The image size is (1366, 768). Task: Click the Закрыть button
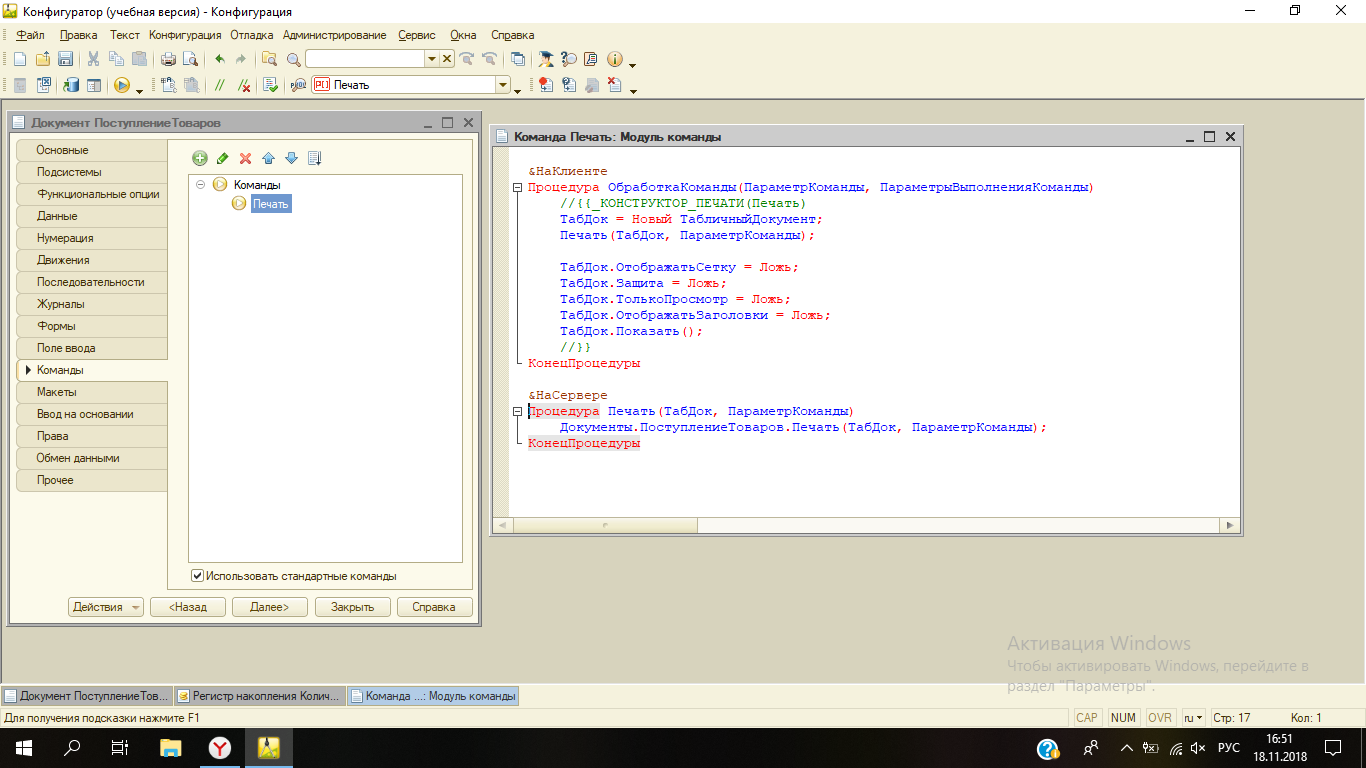(x=353, y=607)
